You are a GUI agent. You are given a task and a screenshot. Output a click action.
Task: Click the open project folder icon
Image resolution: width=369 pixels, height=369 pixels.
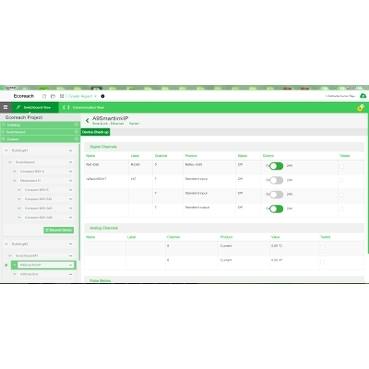pyautogui.click(x=53, y=96)
